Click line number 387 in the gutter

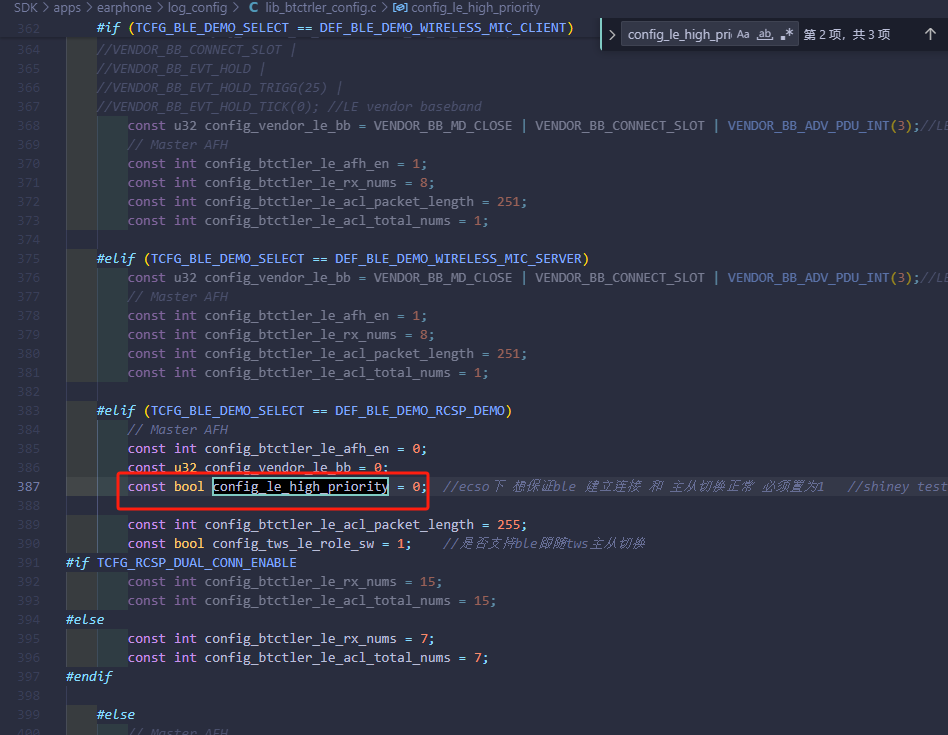(28, 487)
